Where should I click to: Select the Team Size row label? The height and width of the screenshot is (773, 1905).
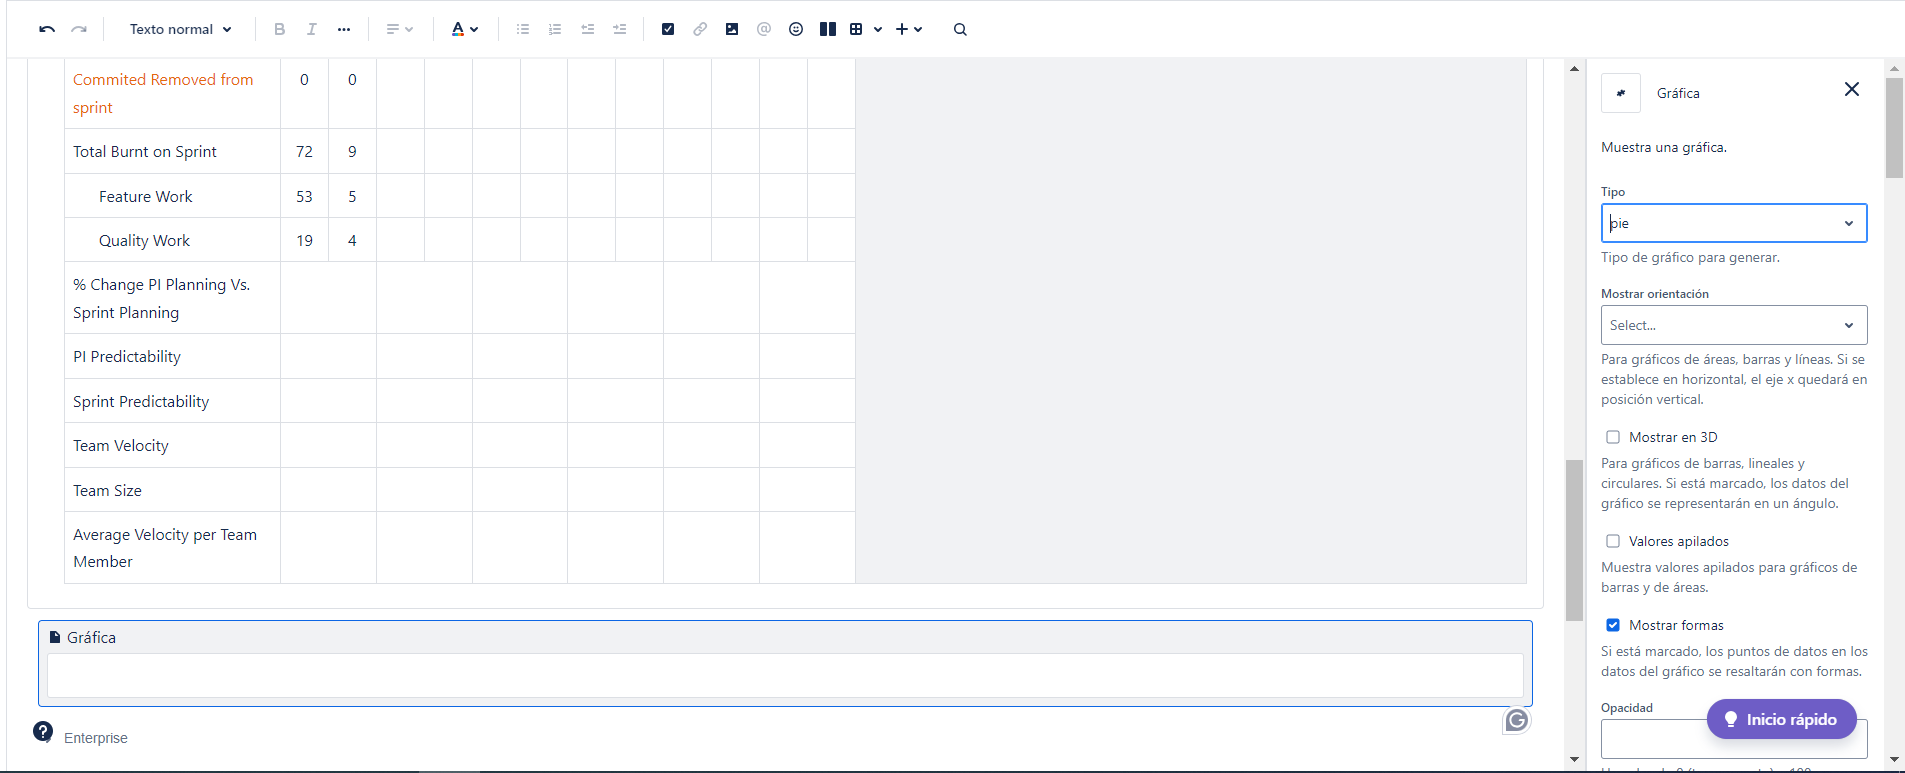[x=107, y=491]
